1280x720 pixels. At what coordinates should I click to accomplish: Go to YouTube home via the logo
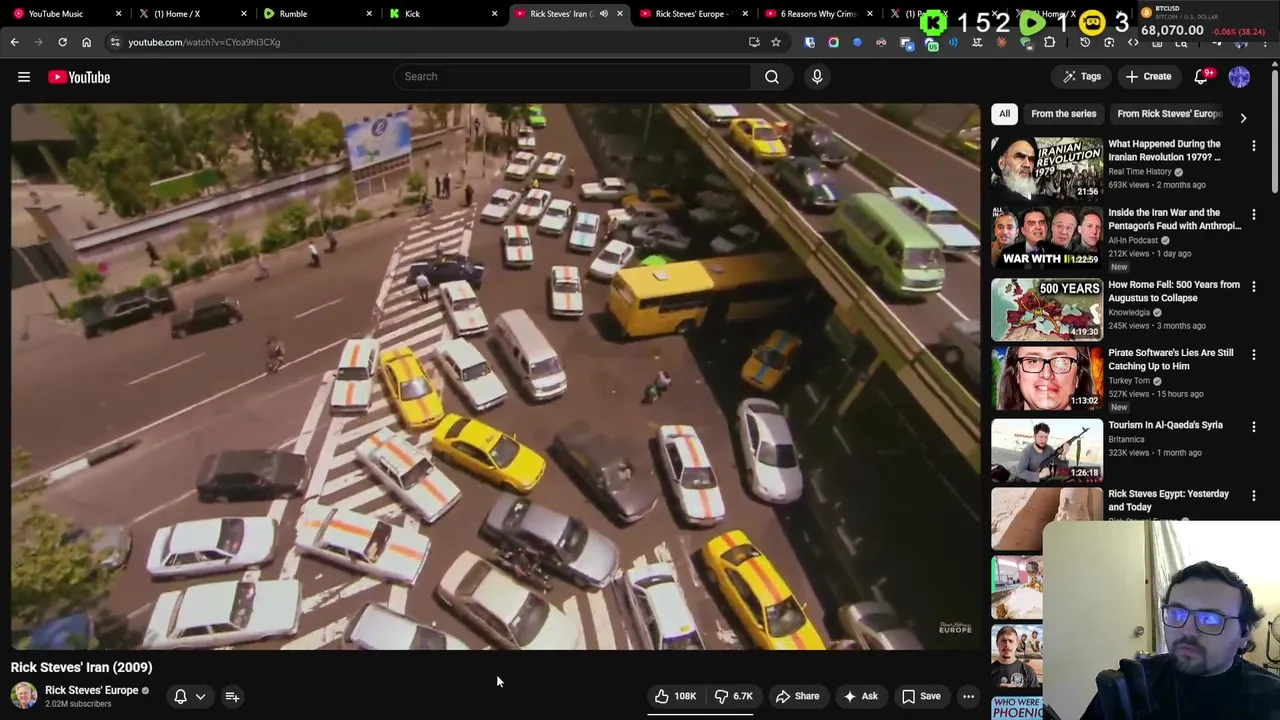[x=79, y=77]
